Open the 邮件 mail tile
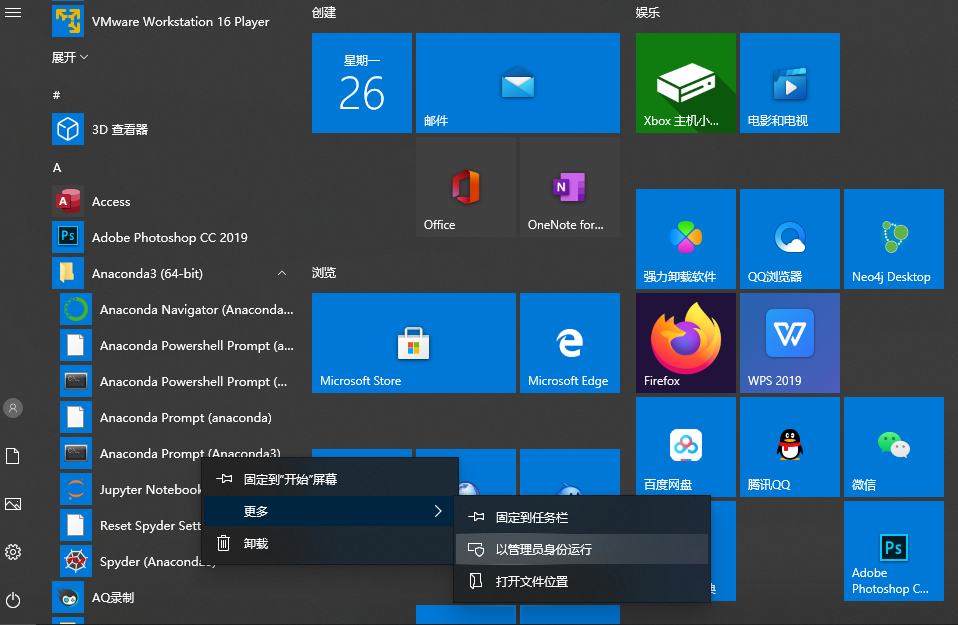This screenshot has height=625, width=958. 517,83
